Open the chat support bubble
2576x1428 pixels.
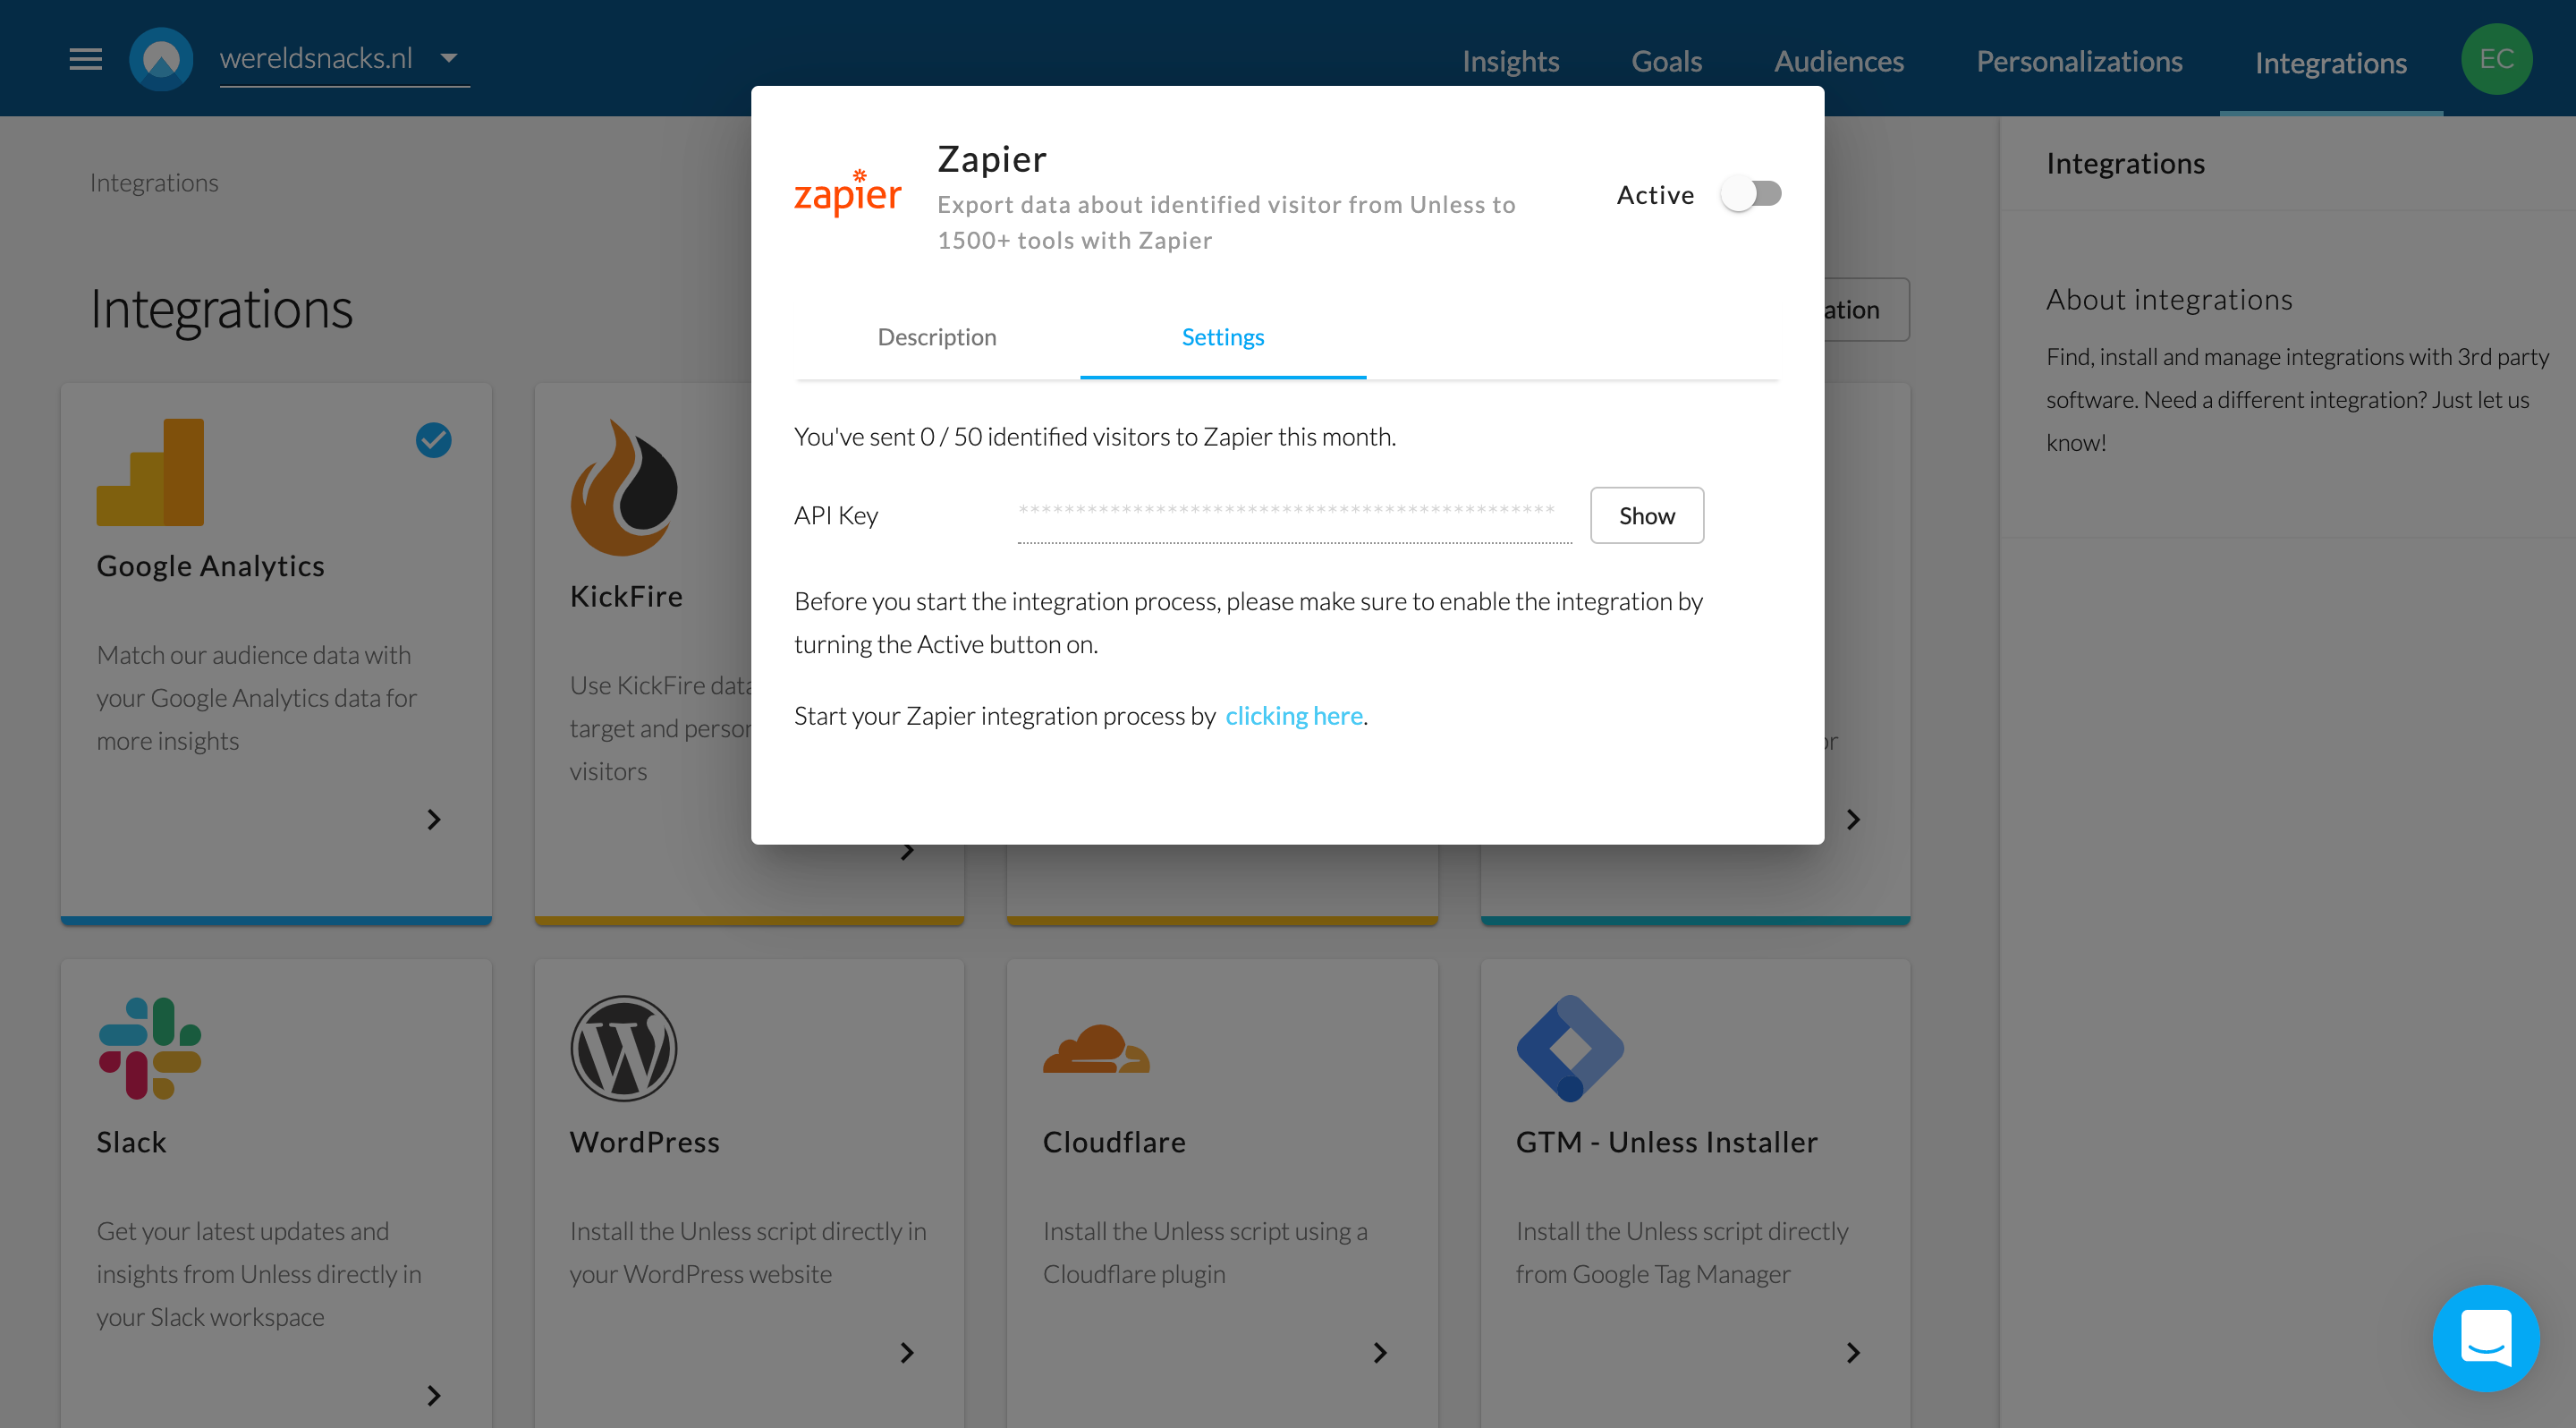(x=2485, y=1338)
